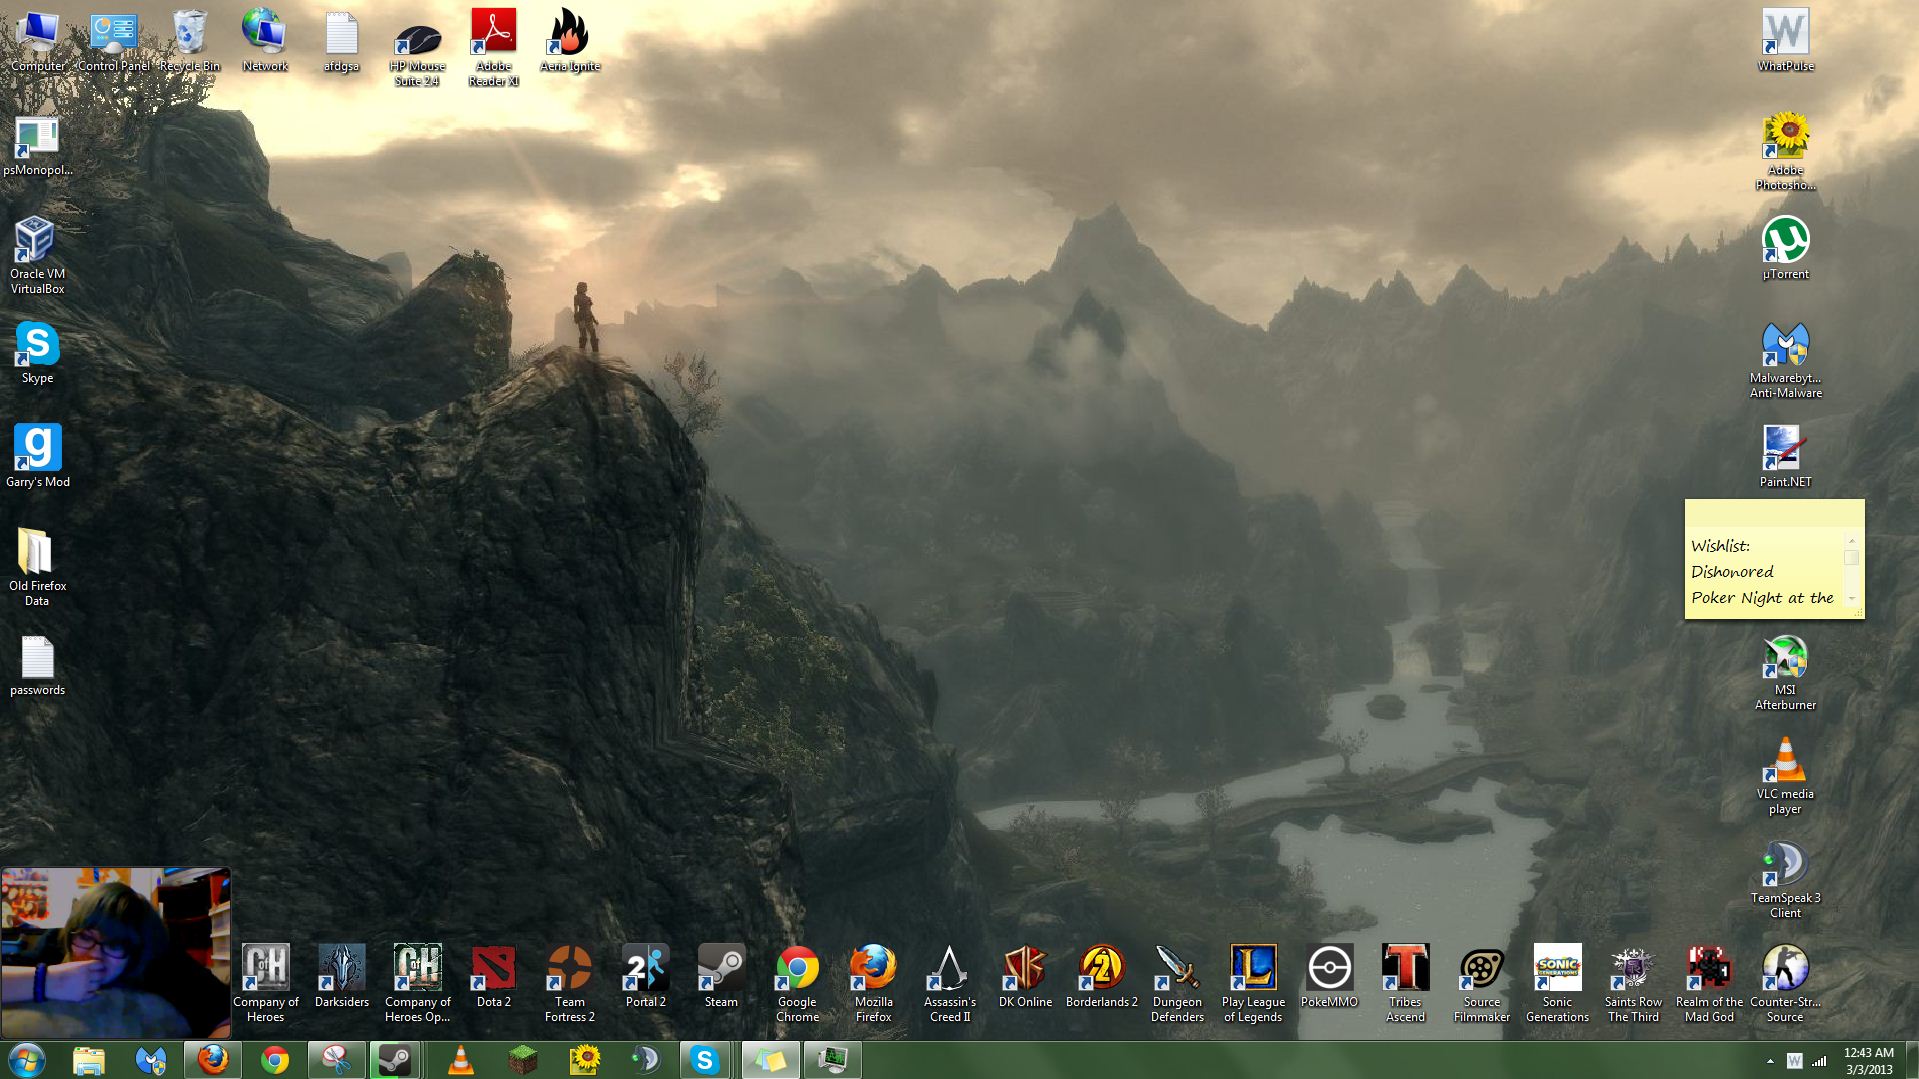Click the sticky note scroll-down arrow
Image resolution: width=1919 pixels, height=1079 pixels.
tap(1852, 598)
